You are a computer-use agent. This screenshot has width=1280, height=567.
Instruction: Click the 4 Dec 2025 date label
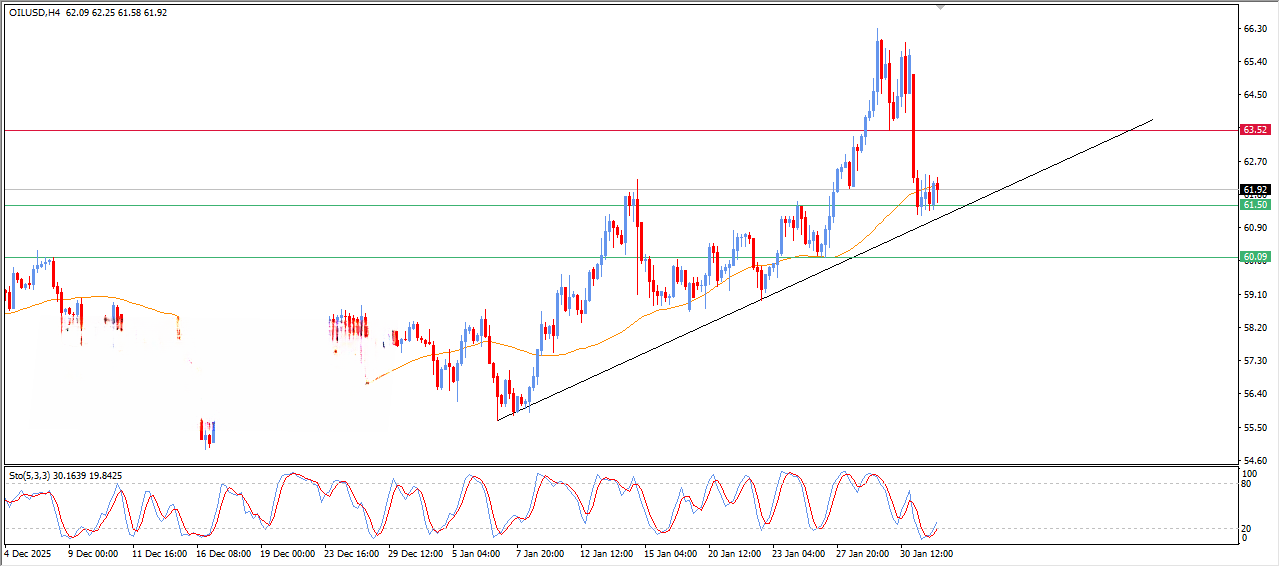(x=30, y=552)
